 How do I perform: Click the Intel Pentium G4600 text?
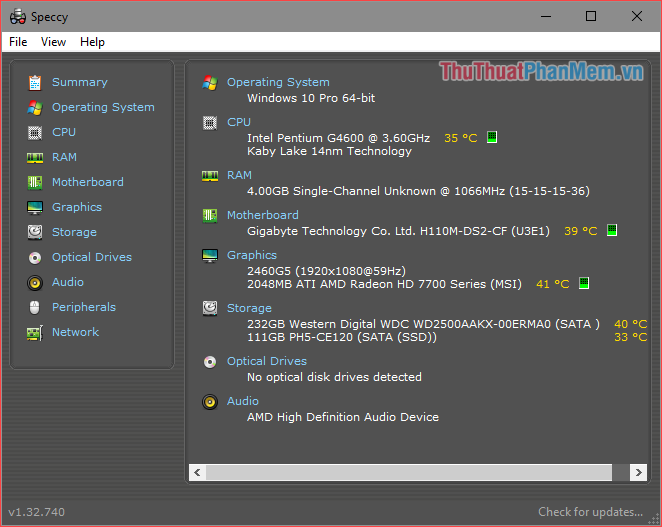pos(339,138)
